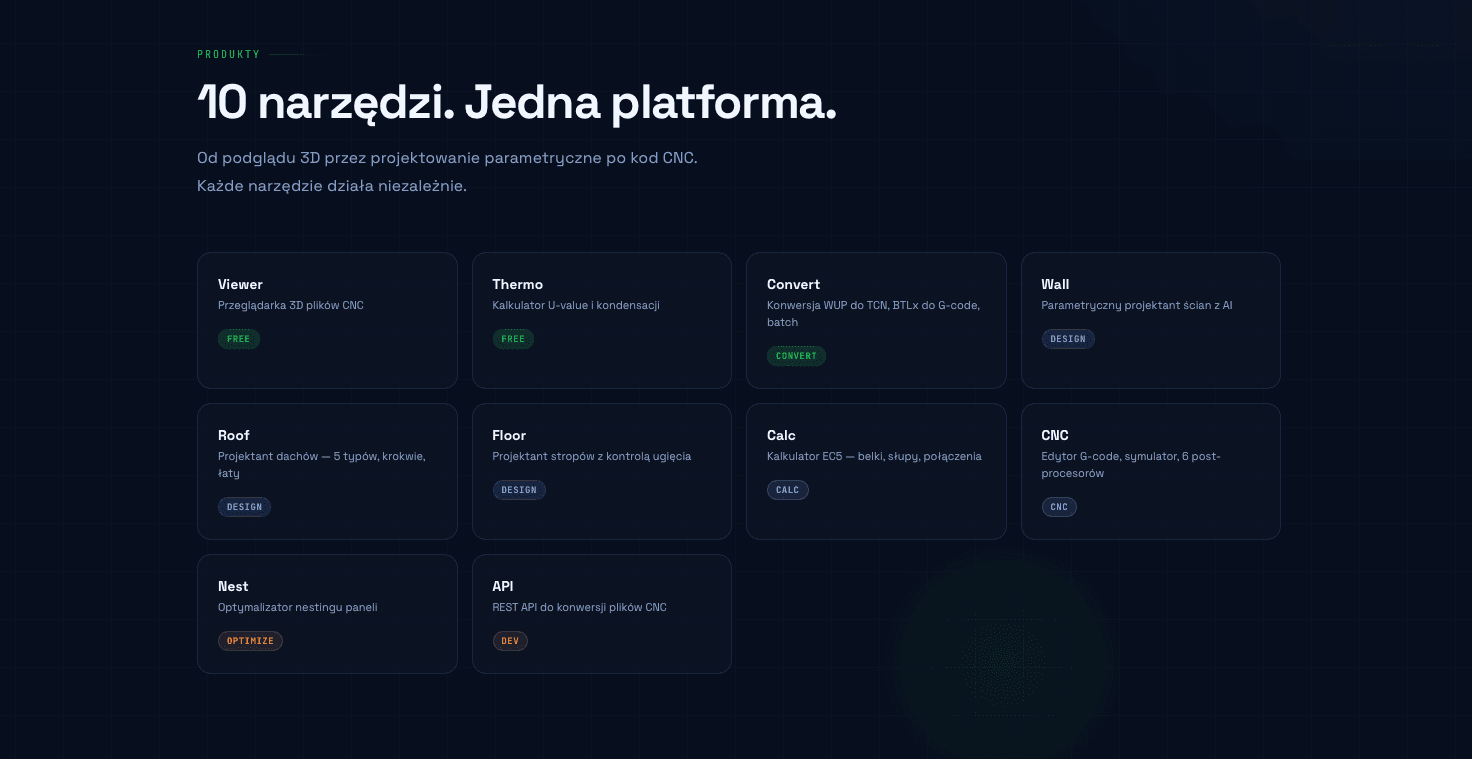This screenshot has width=1472, height=759.
Task: Click the DESIGN badge on Floor
Action: pyautogui.click(x=519, y=490)
